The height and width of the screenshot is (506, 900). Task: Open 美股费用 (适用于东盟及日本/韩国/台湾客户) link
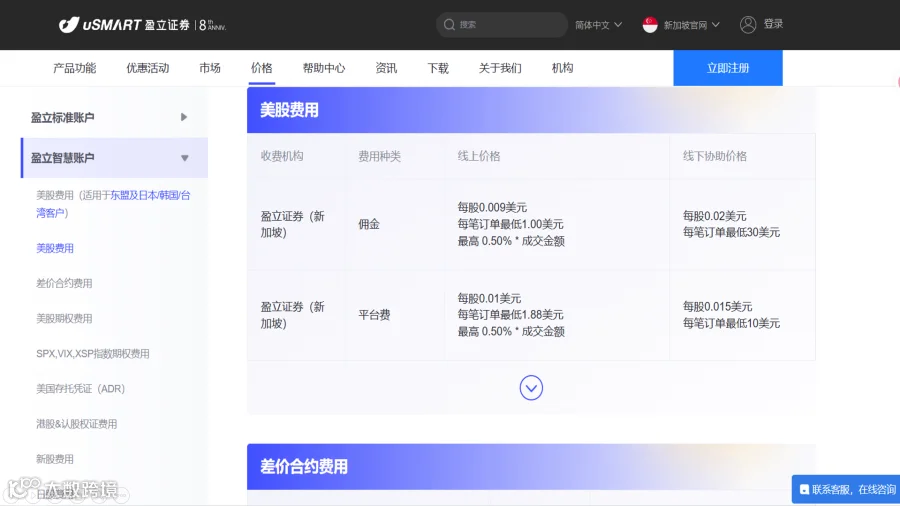click(x=113, y=204)
